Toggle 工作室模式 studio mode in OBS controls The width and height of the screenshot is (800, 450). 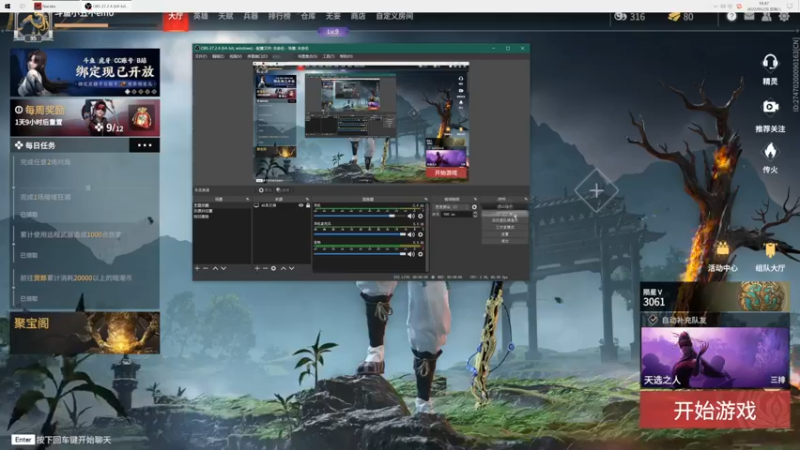point(505,227)
